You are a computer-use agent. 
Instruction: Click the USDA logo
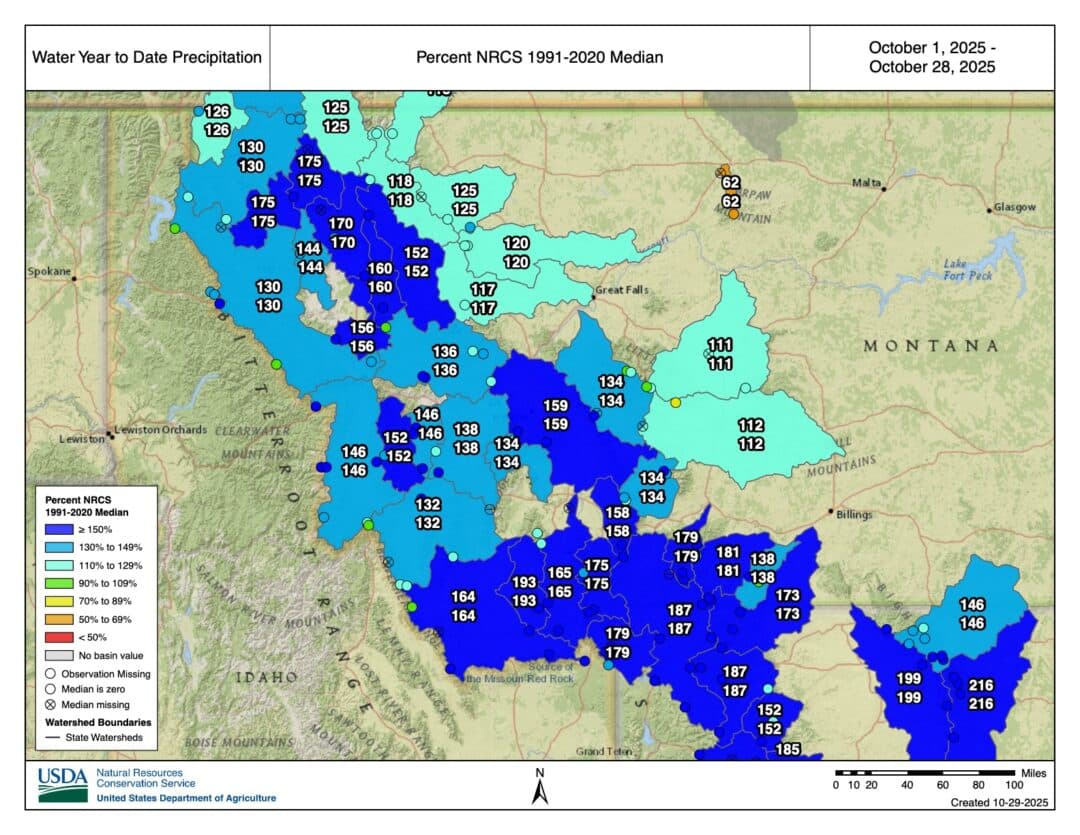tap(63, 785)
